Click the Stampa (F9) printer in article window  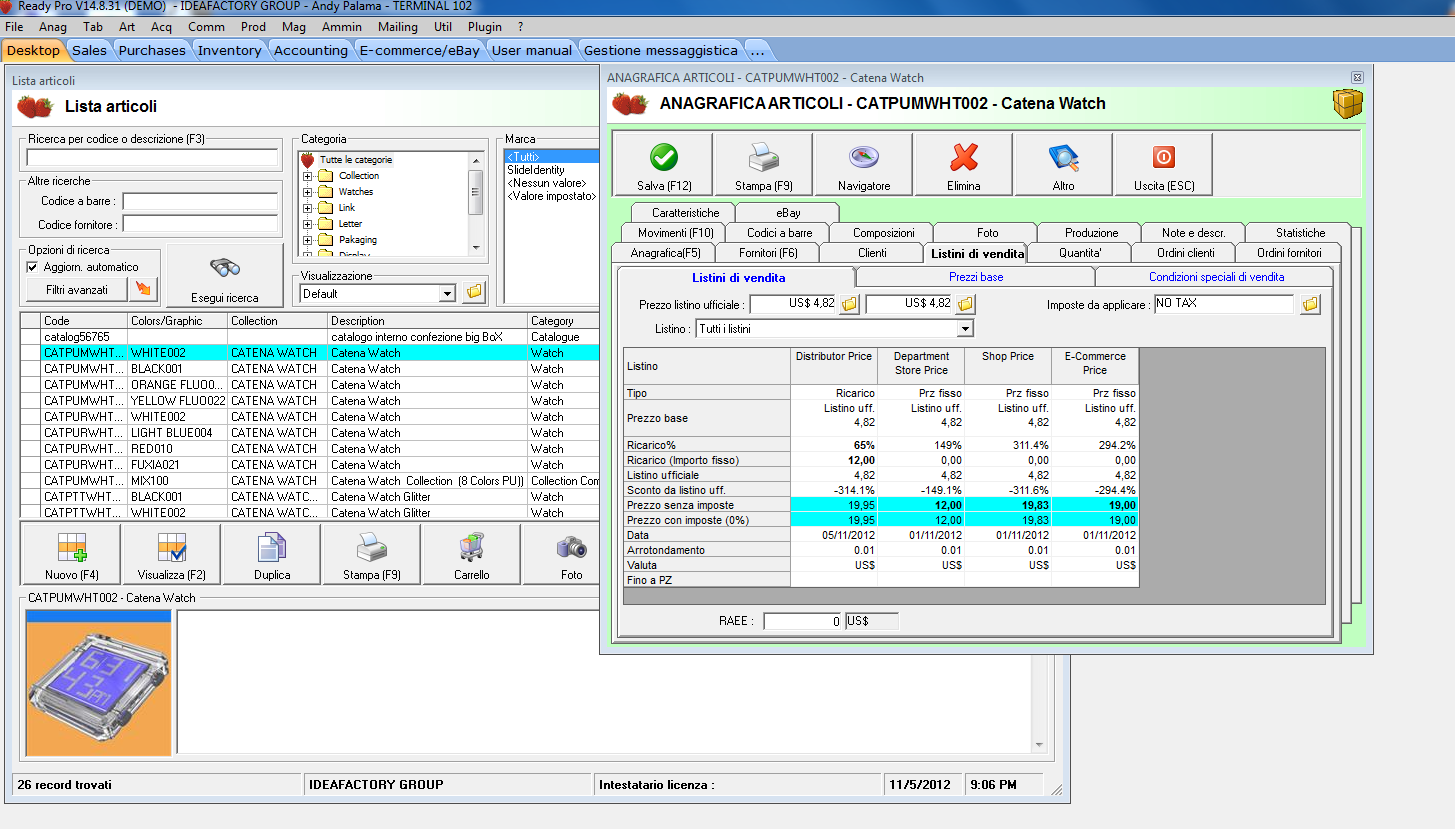tap(763, 158)
